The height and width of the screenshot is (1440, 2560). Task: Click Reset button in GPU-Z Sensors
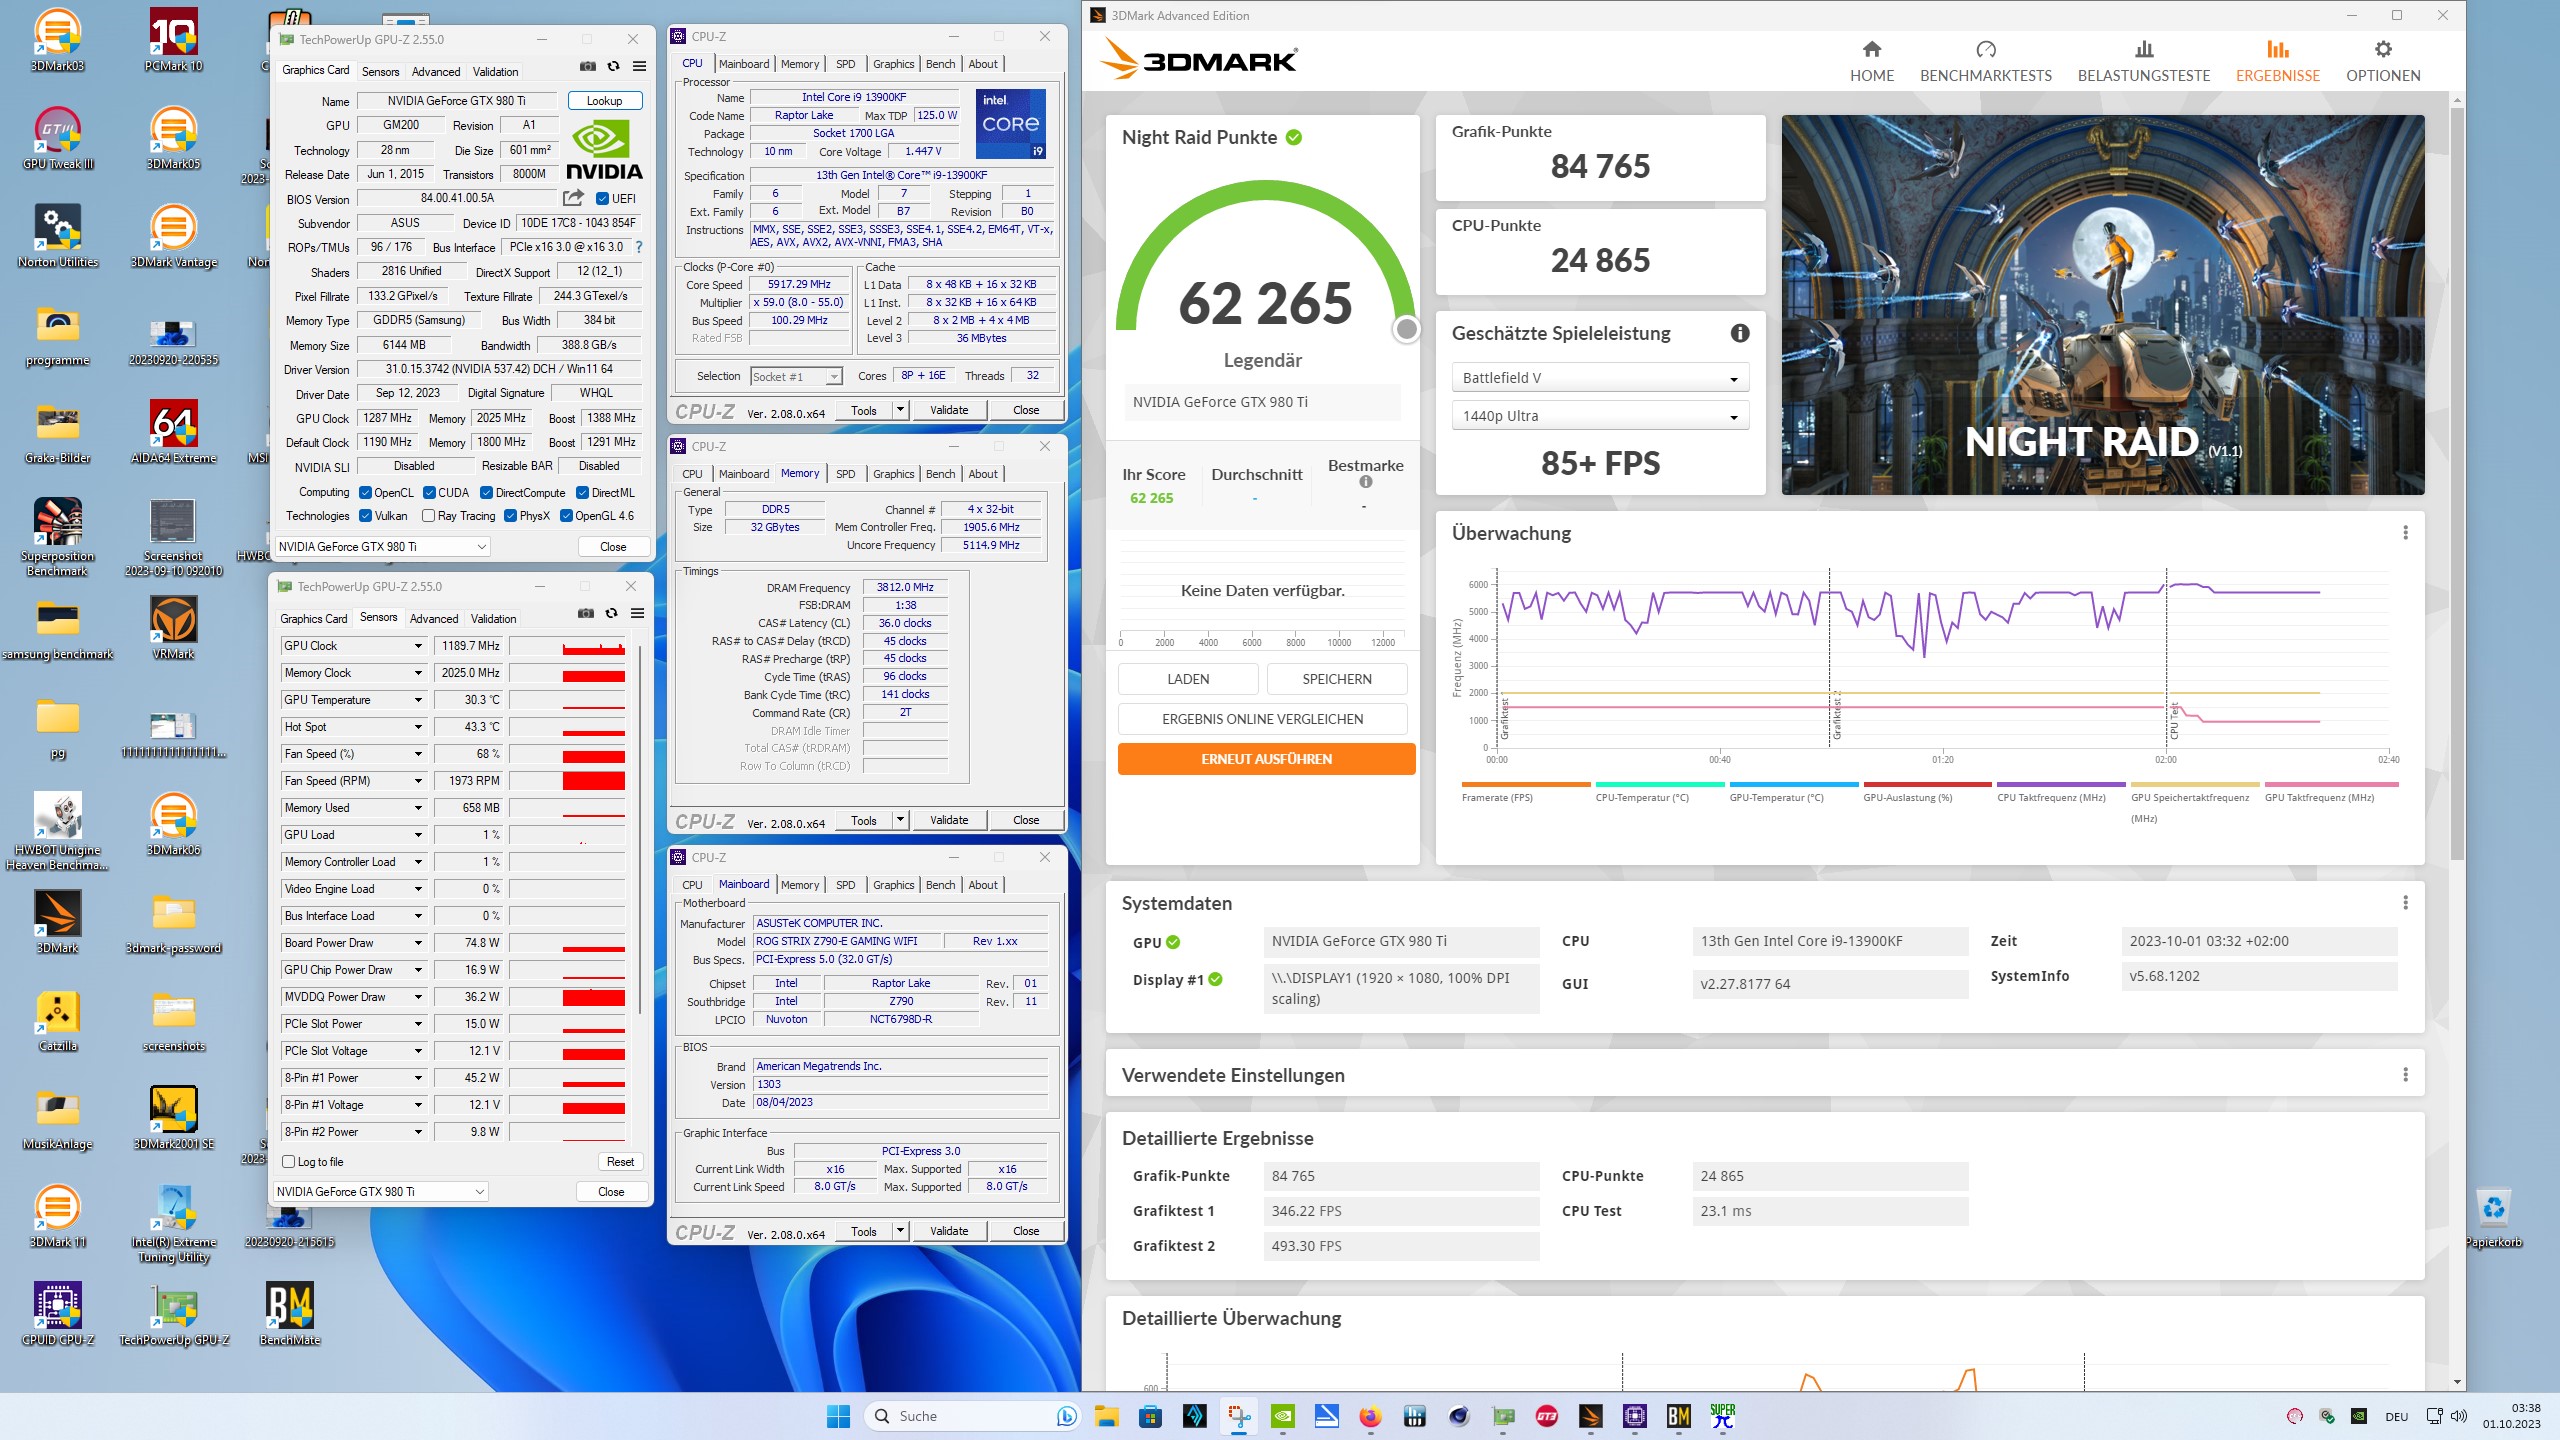(x=620, y=1162)
